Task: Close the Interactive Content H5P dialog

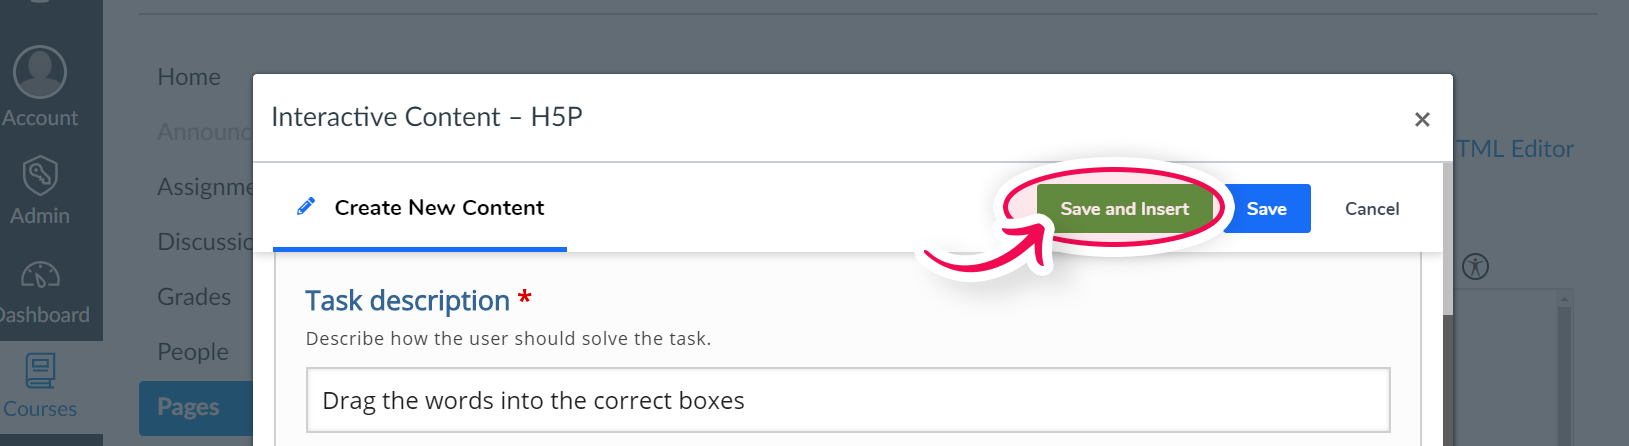Action: pos(1422,119)
